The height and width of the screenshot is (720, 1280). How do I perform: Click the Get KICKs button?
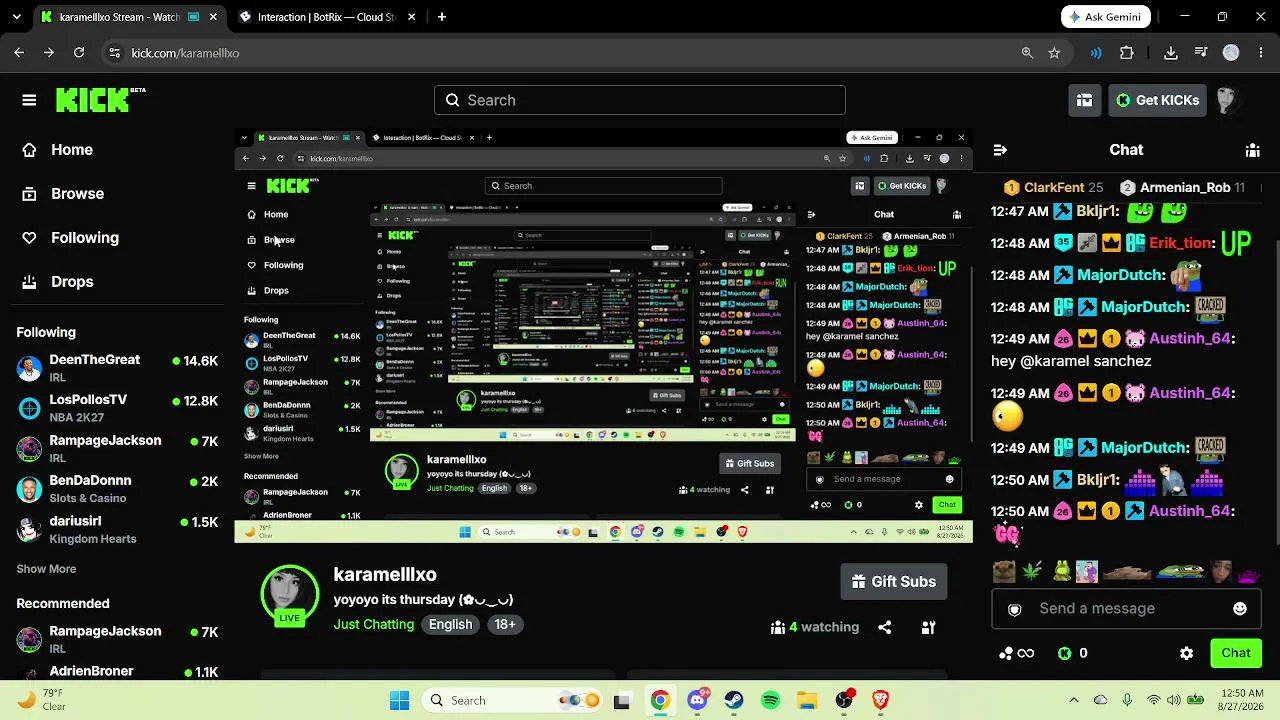[x=1157, y=100]
